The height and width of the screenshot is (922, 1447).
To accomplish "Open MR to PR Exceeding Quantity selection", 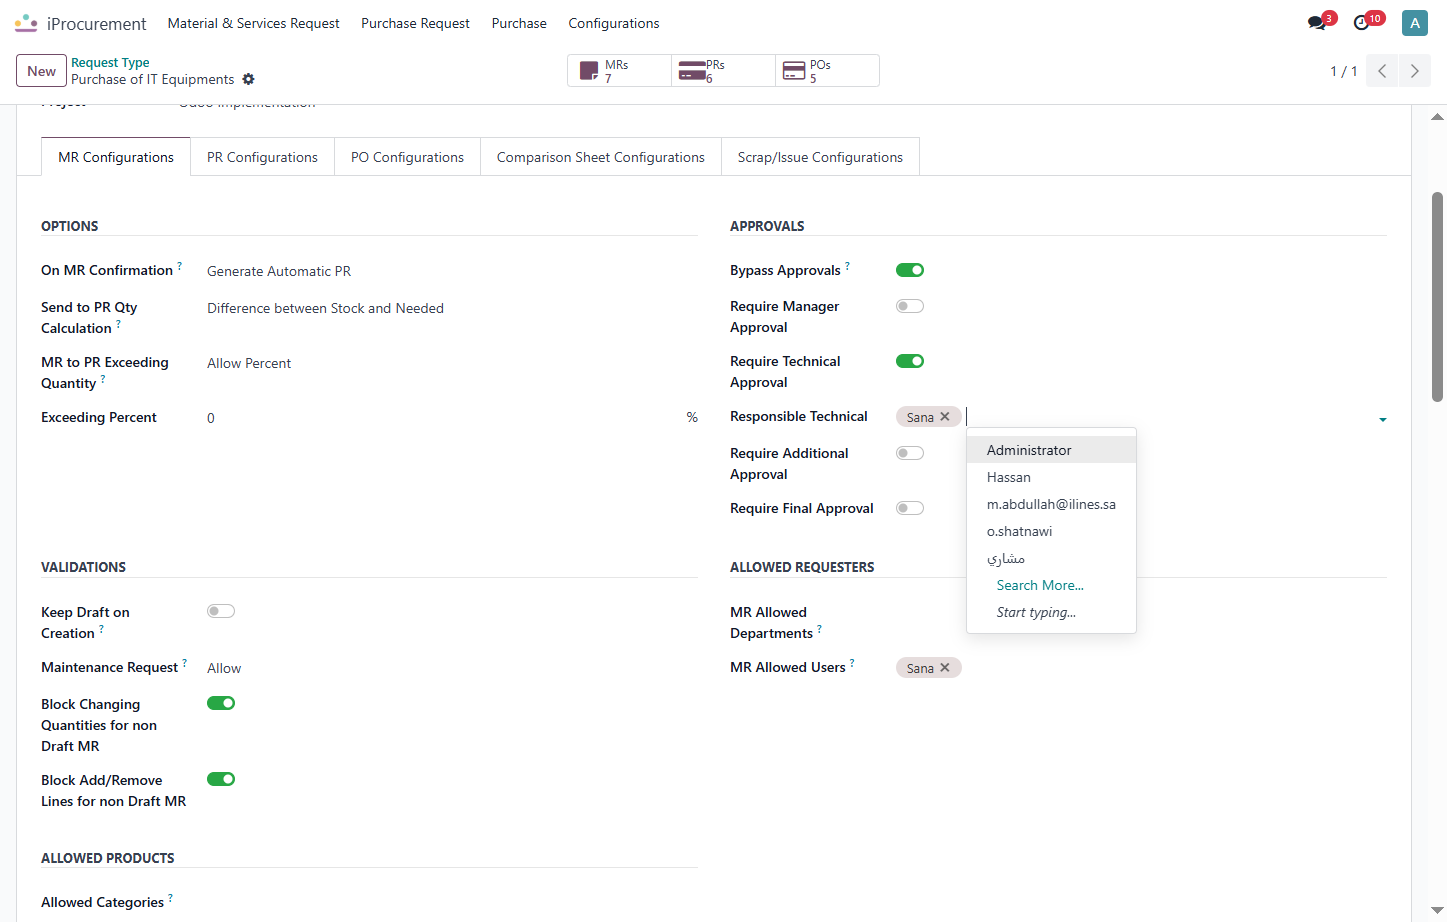I will [x=452, y=363].
